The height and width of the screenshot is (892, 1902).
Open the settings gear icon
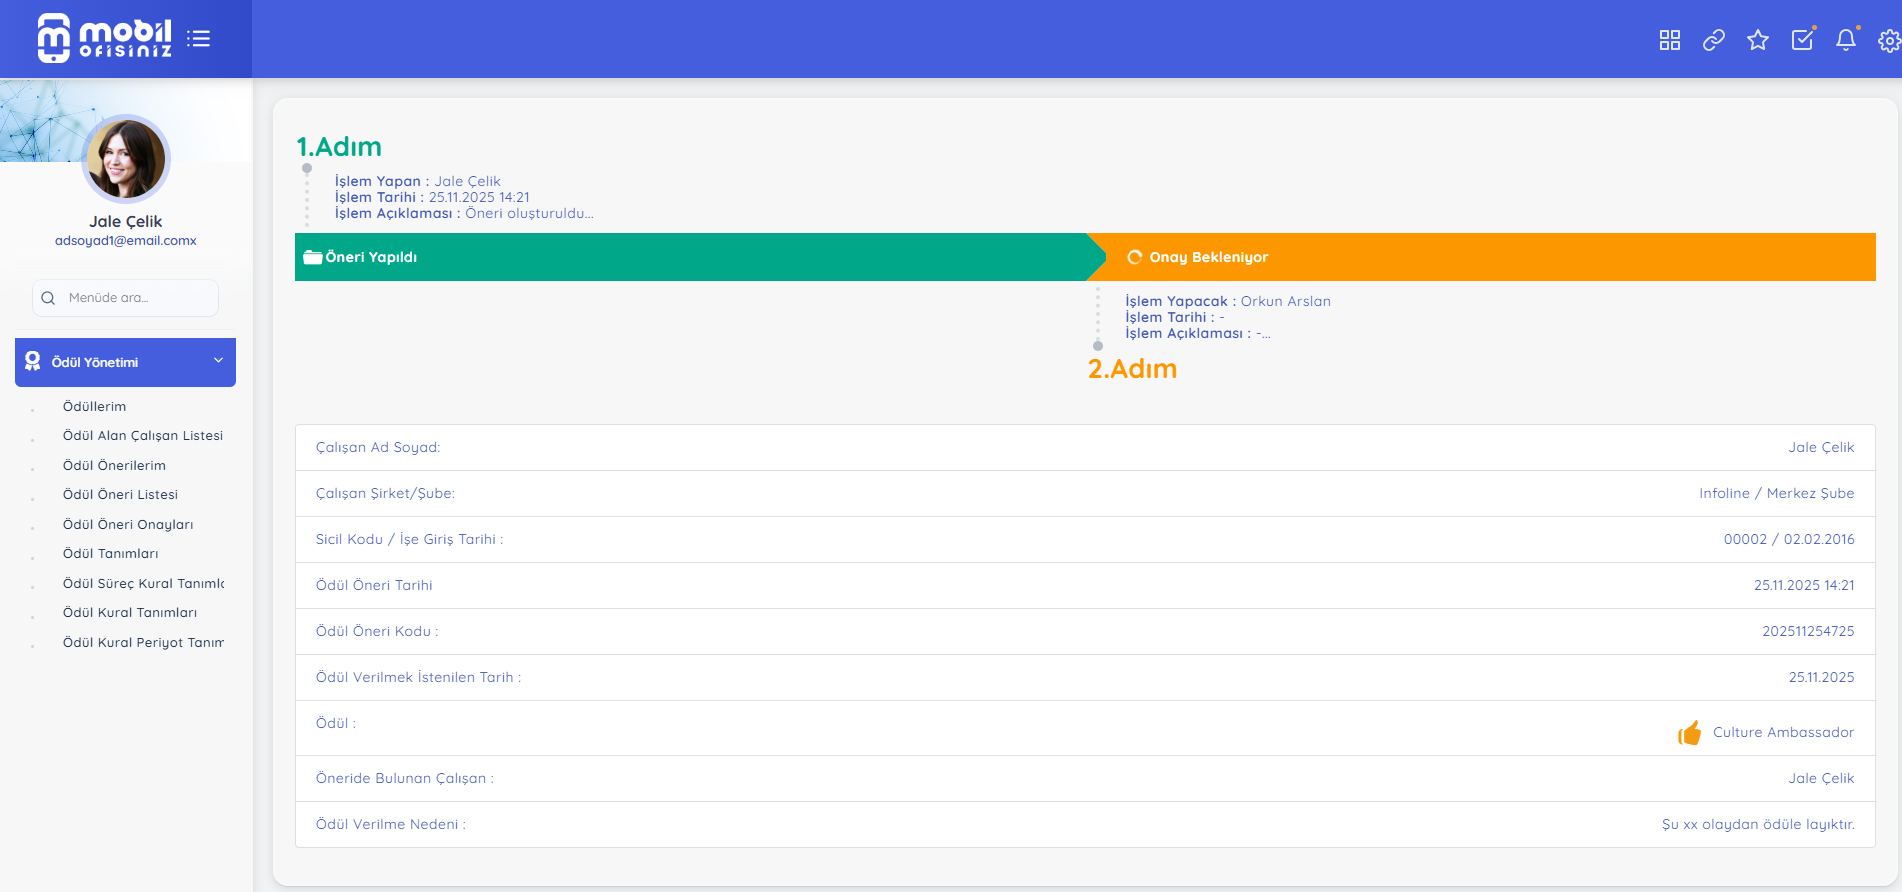point(1888,41)
